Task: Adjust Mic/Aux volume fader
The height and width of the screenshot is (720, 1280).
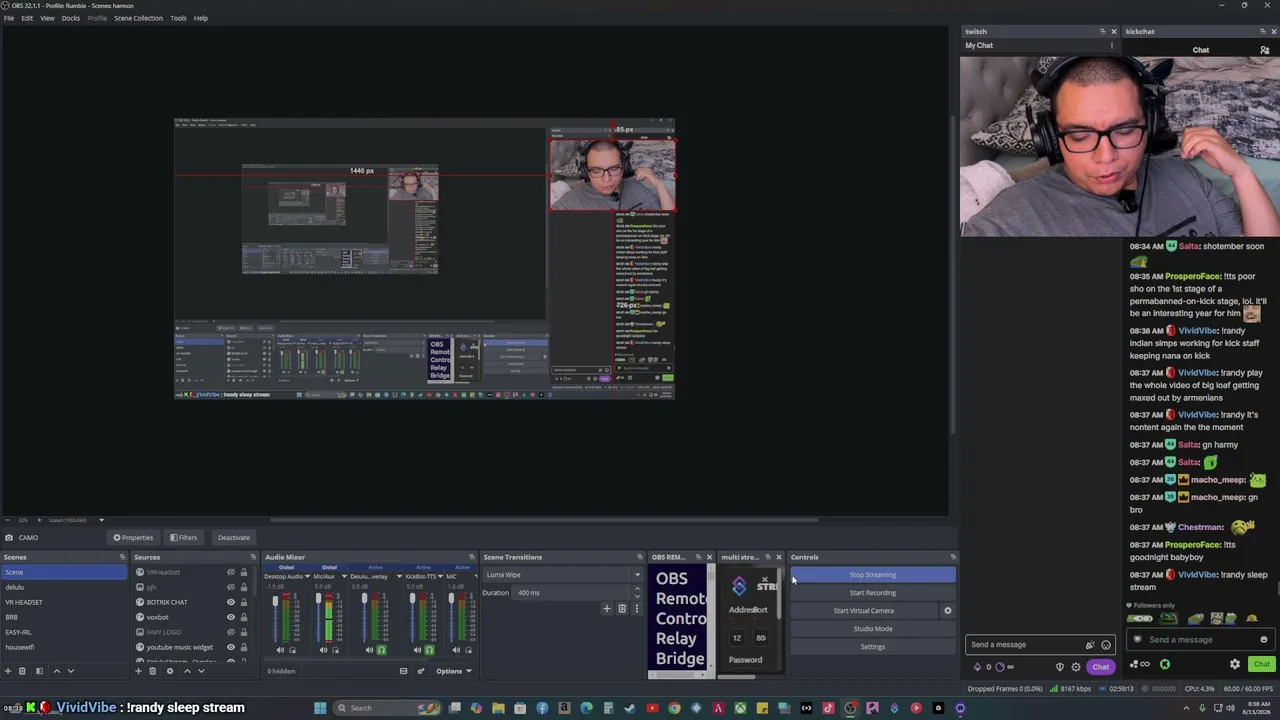Action: [318, 598]
